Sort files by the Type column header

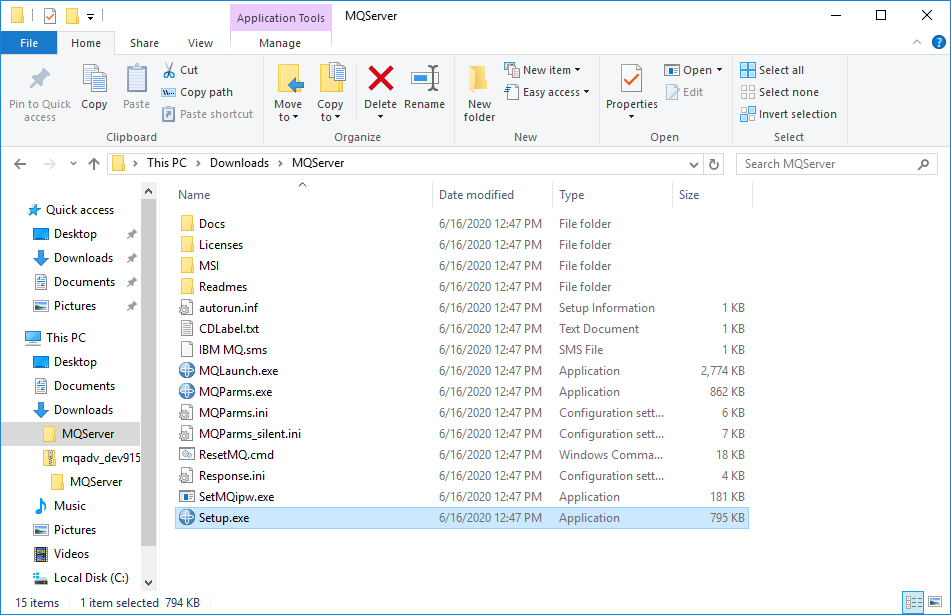[612, 195]
